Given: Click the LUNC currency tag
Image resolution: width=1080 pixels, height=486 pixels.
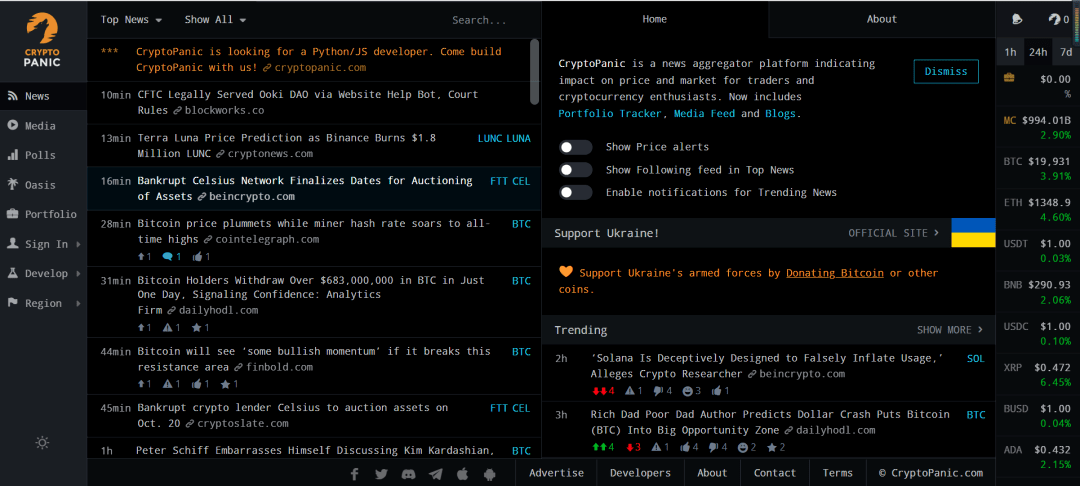Looking at the screenshot, I should pos(490,138).
